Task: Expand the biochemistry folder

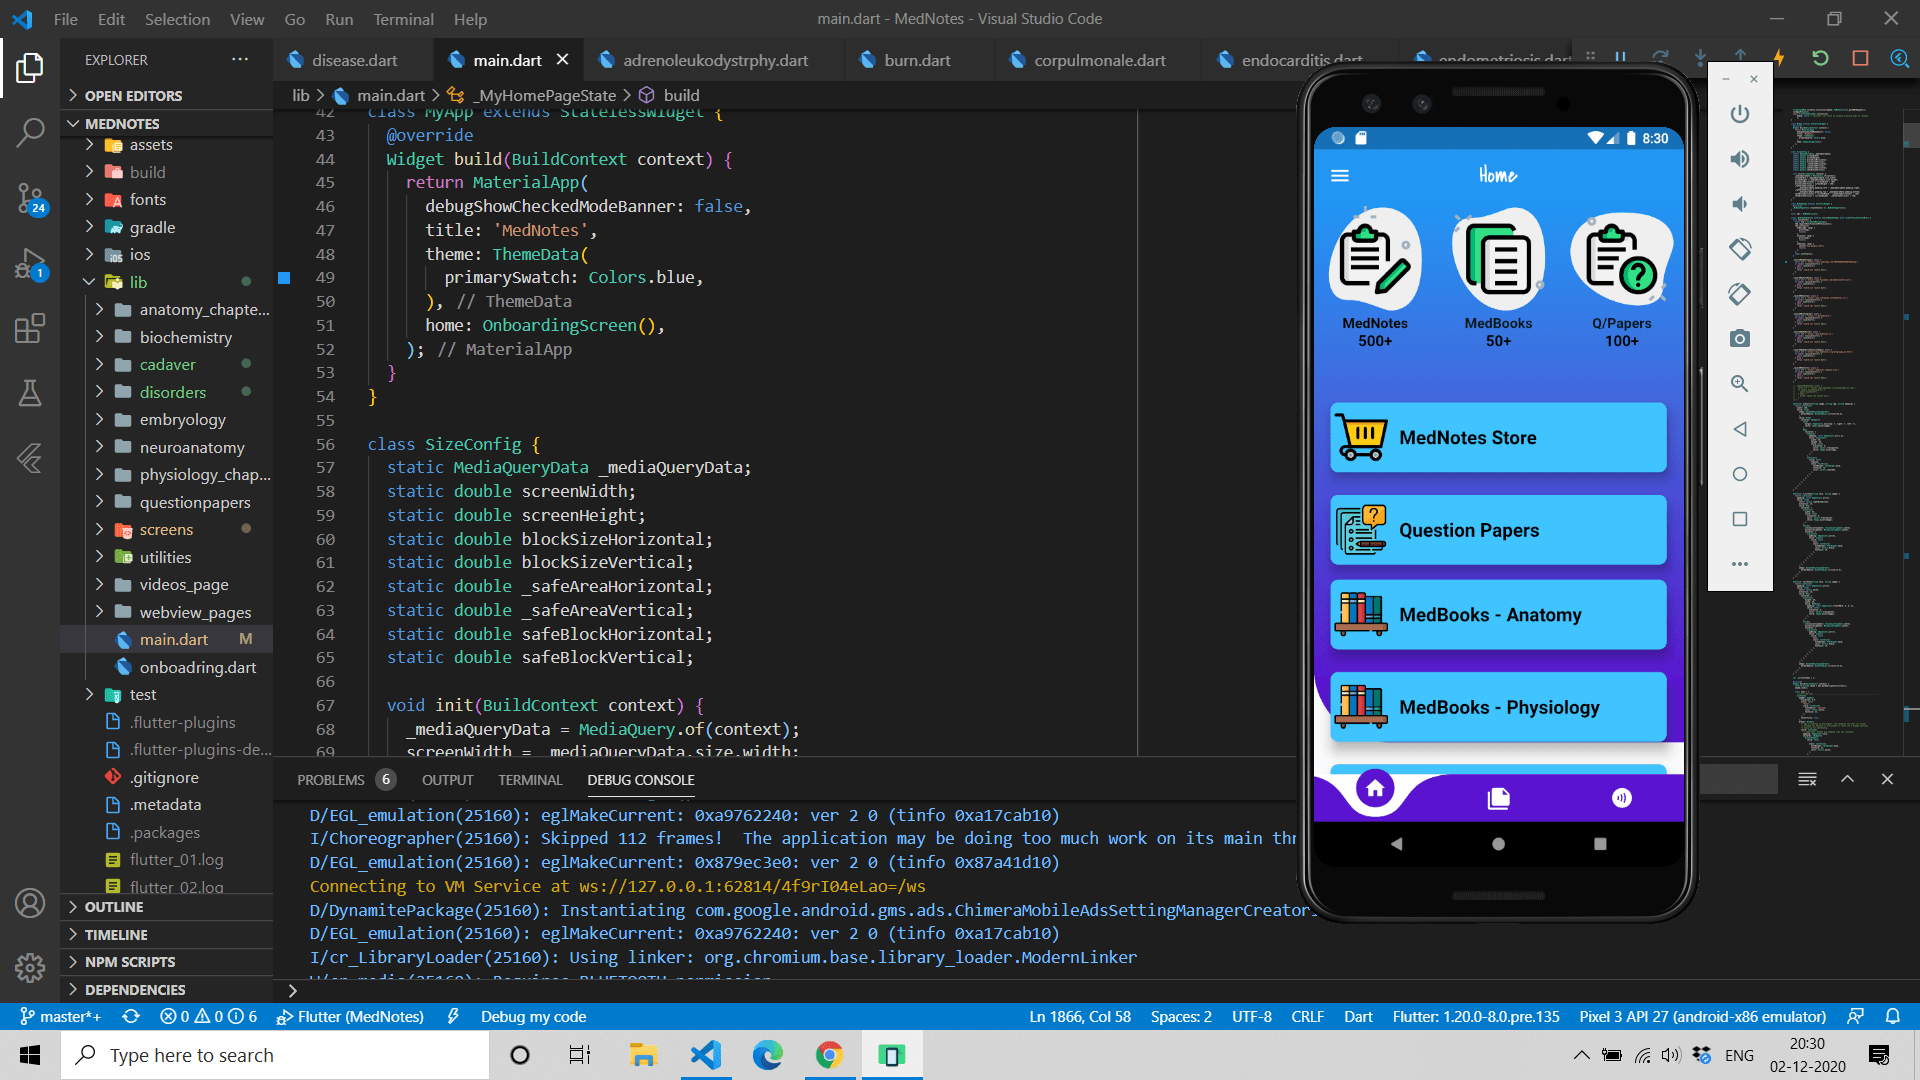Action: point(185,337)
